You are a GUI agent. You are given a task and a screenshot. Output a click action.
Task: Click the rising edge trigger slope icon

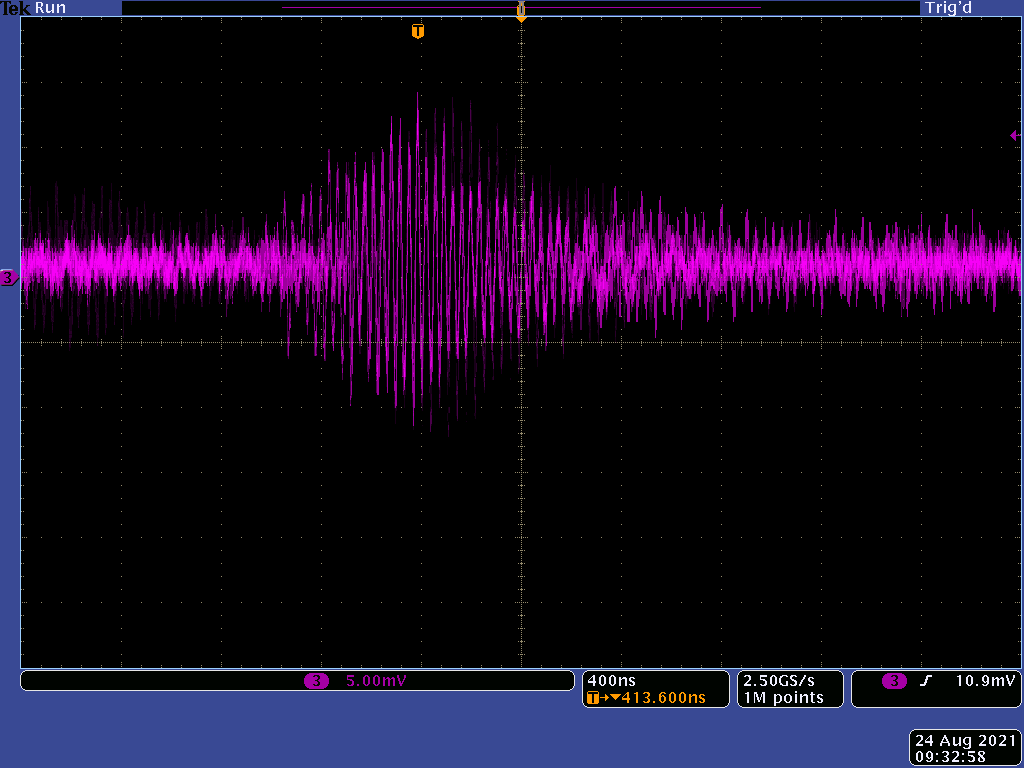[926, 681]
